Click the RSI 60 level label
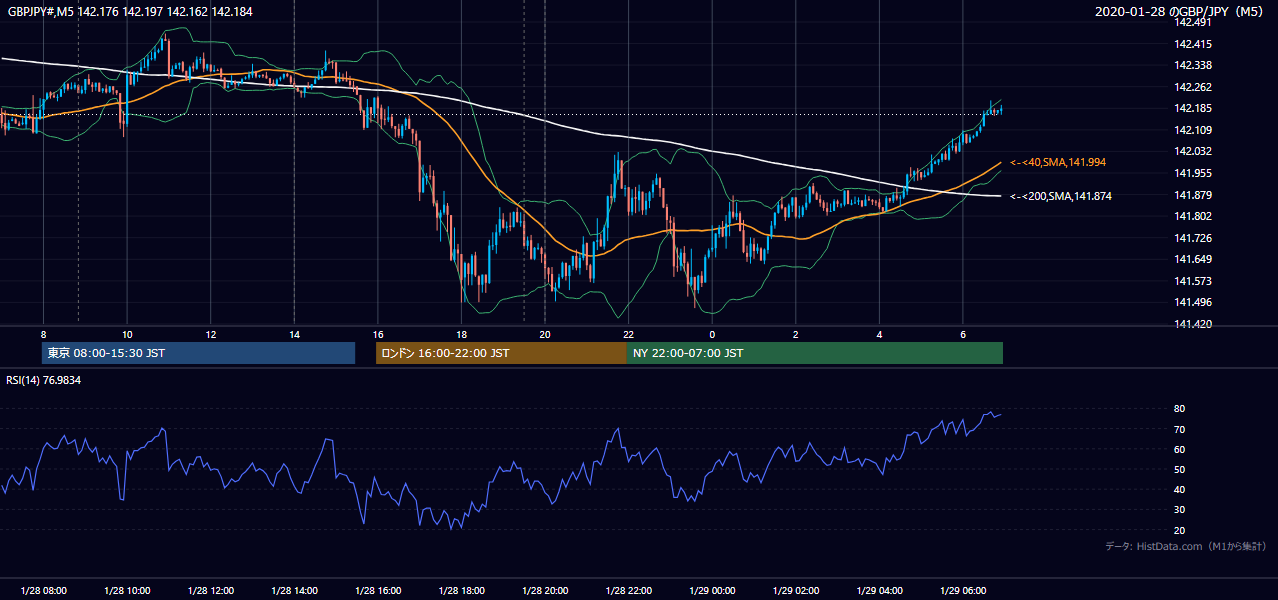 1180,449
